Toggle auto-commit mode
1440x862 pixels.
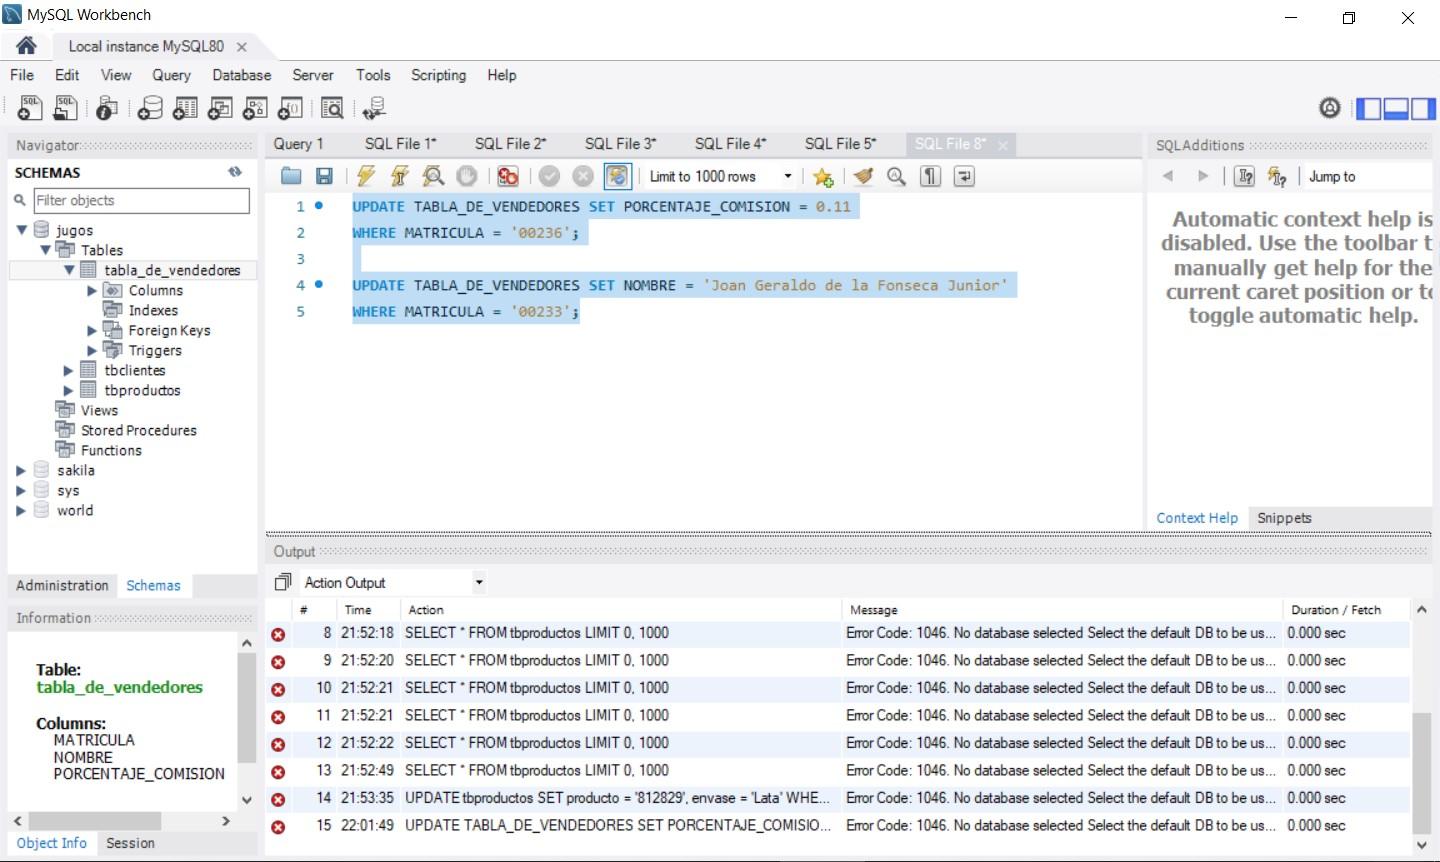[x=617, y=176]
